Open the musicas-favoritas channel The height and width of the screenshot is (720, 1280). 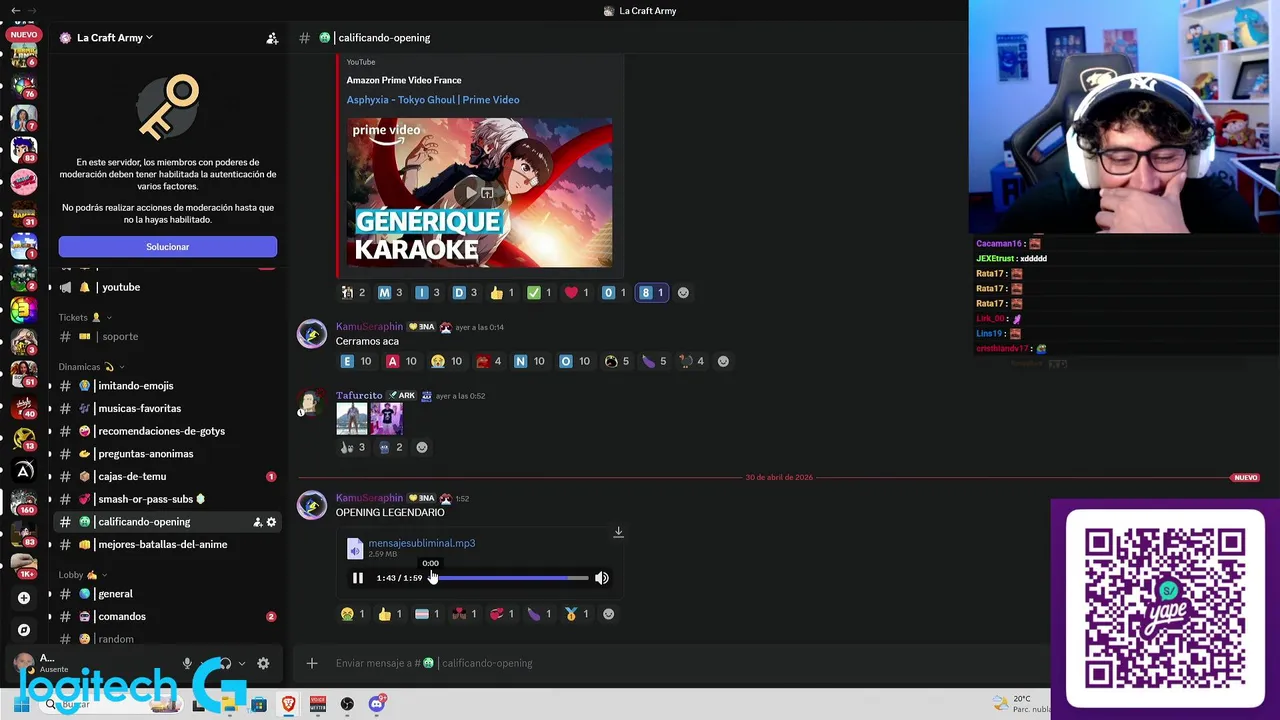coord(139,409)
